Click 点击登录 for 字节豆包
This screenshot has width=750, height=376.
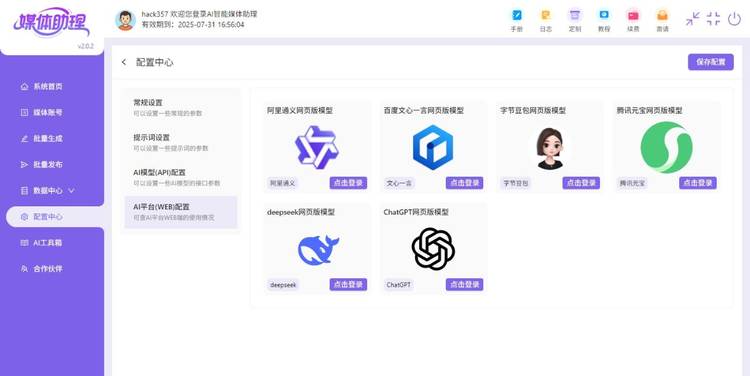pos(581,183)
